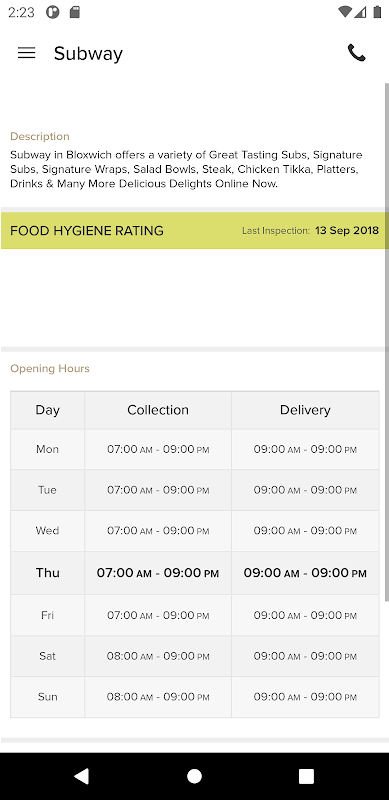Tap the phone call icon

point(357,53)
